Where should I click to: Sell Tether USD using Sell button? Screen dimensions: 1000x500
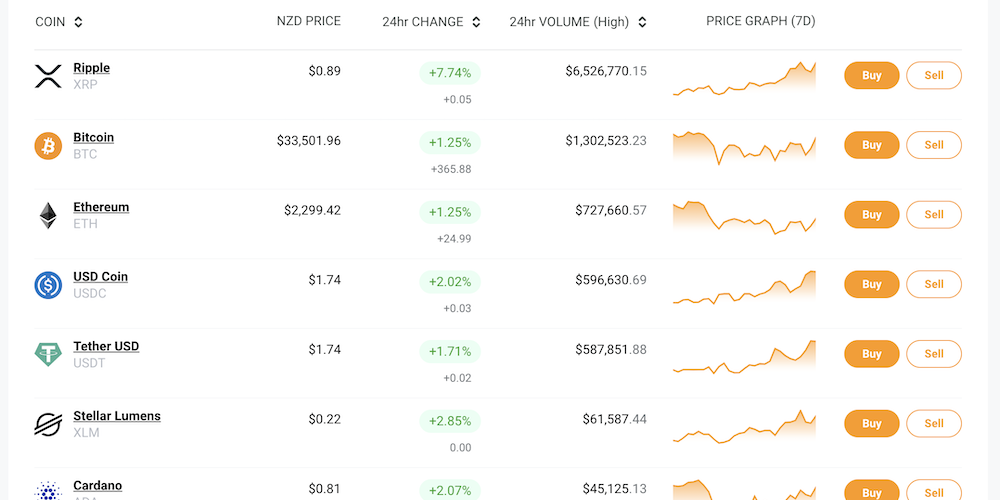933,354
